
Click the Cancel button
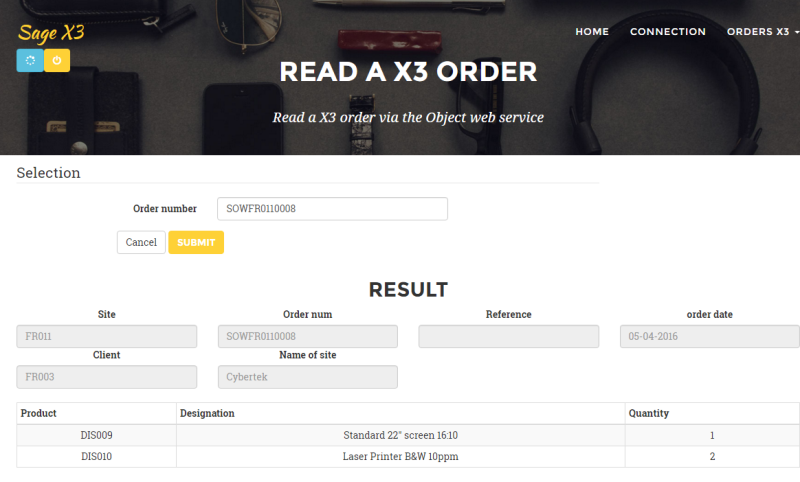(x=141, y=242)
